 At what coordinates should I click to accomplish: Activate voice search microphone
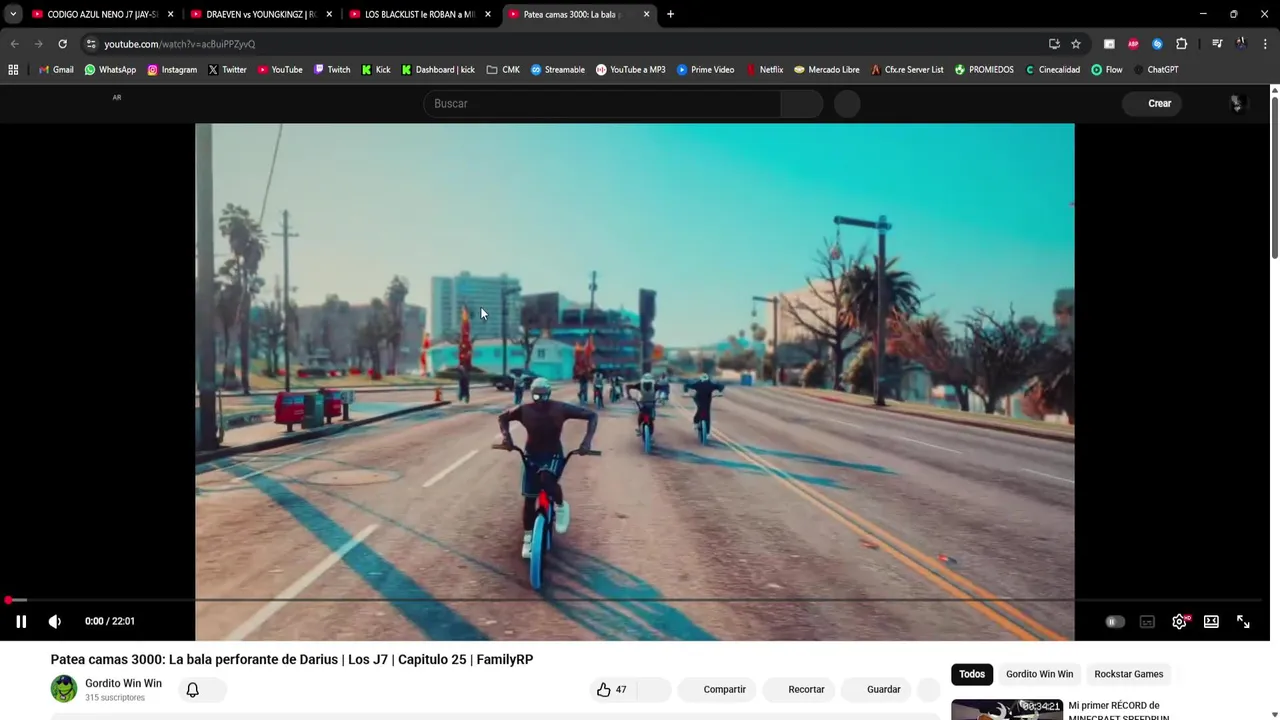click(847, 104)
